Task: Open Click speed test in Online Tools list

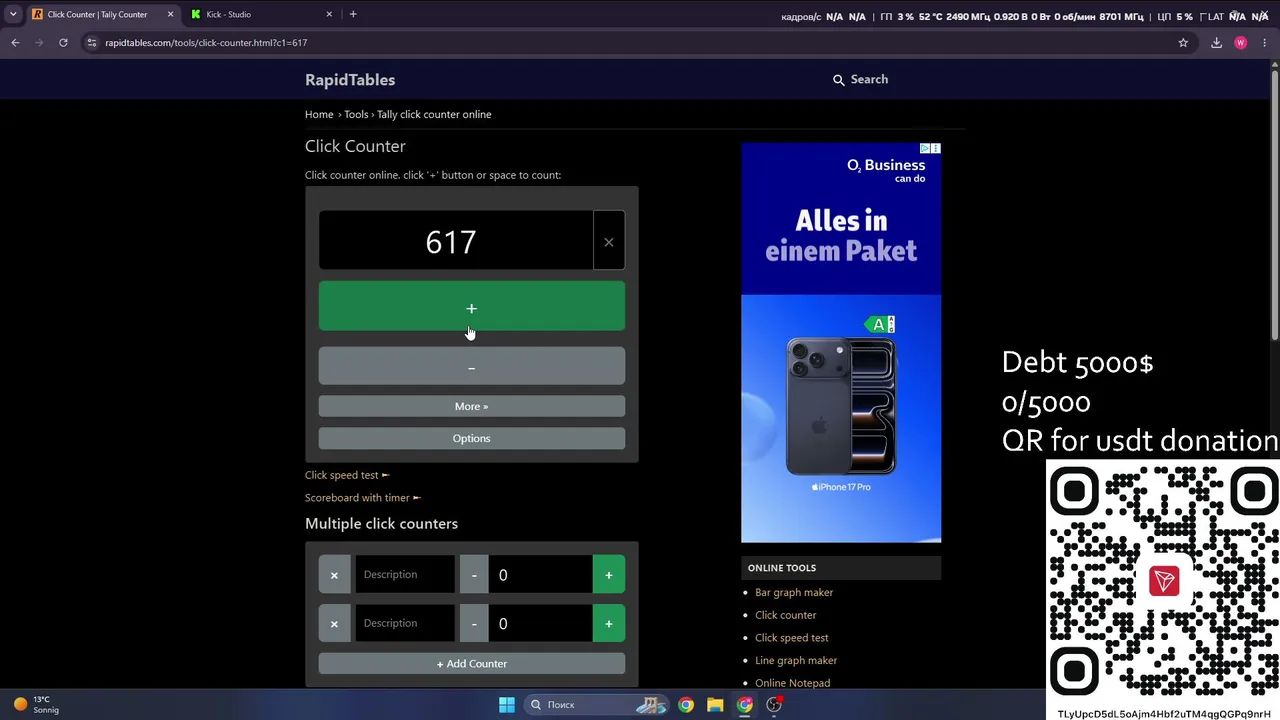Action: pyautogui.click(x=791, y=637)
